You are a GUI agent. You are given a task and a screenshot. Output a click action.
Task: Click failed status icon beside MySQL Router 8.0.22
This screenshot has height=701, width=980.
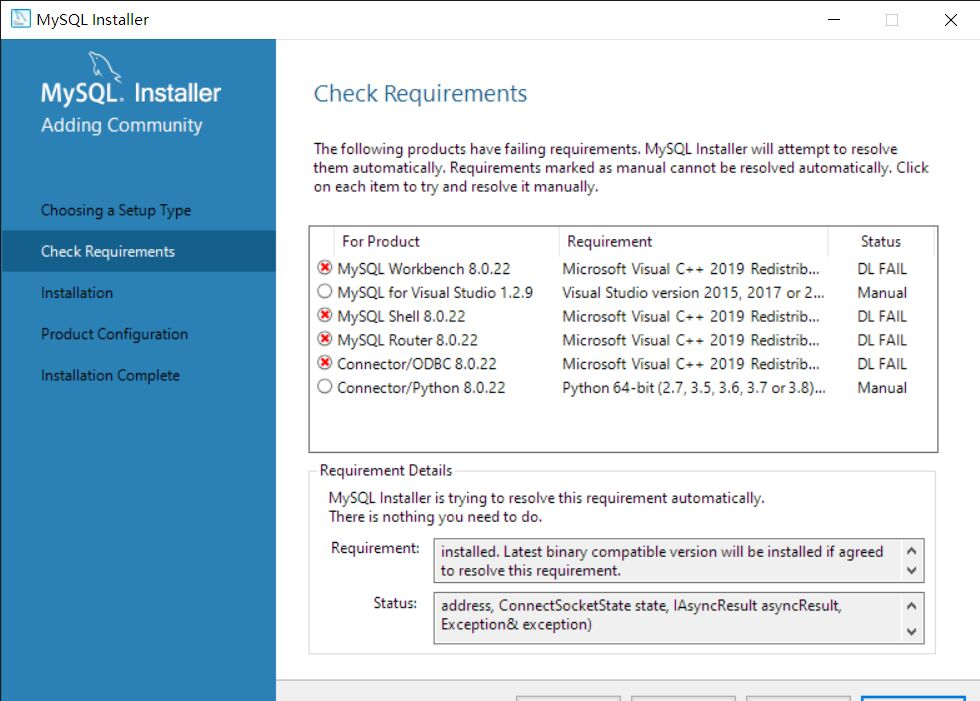[324, 340]
